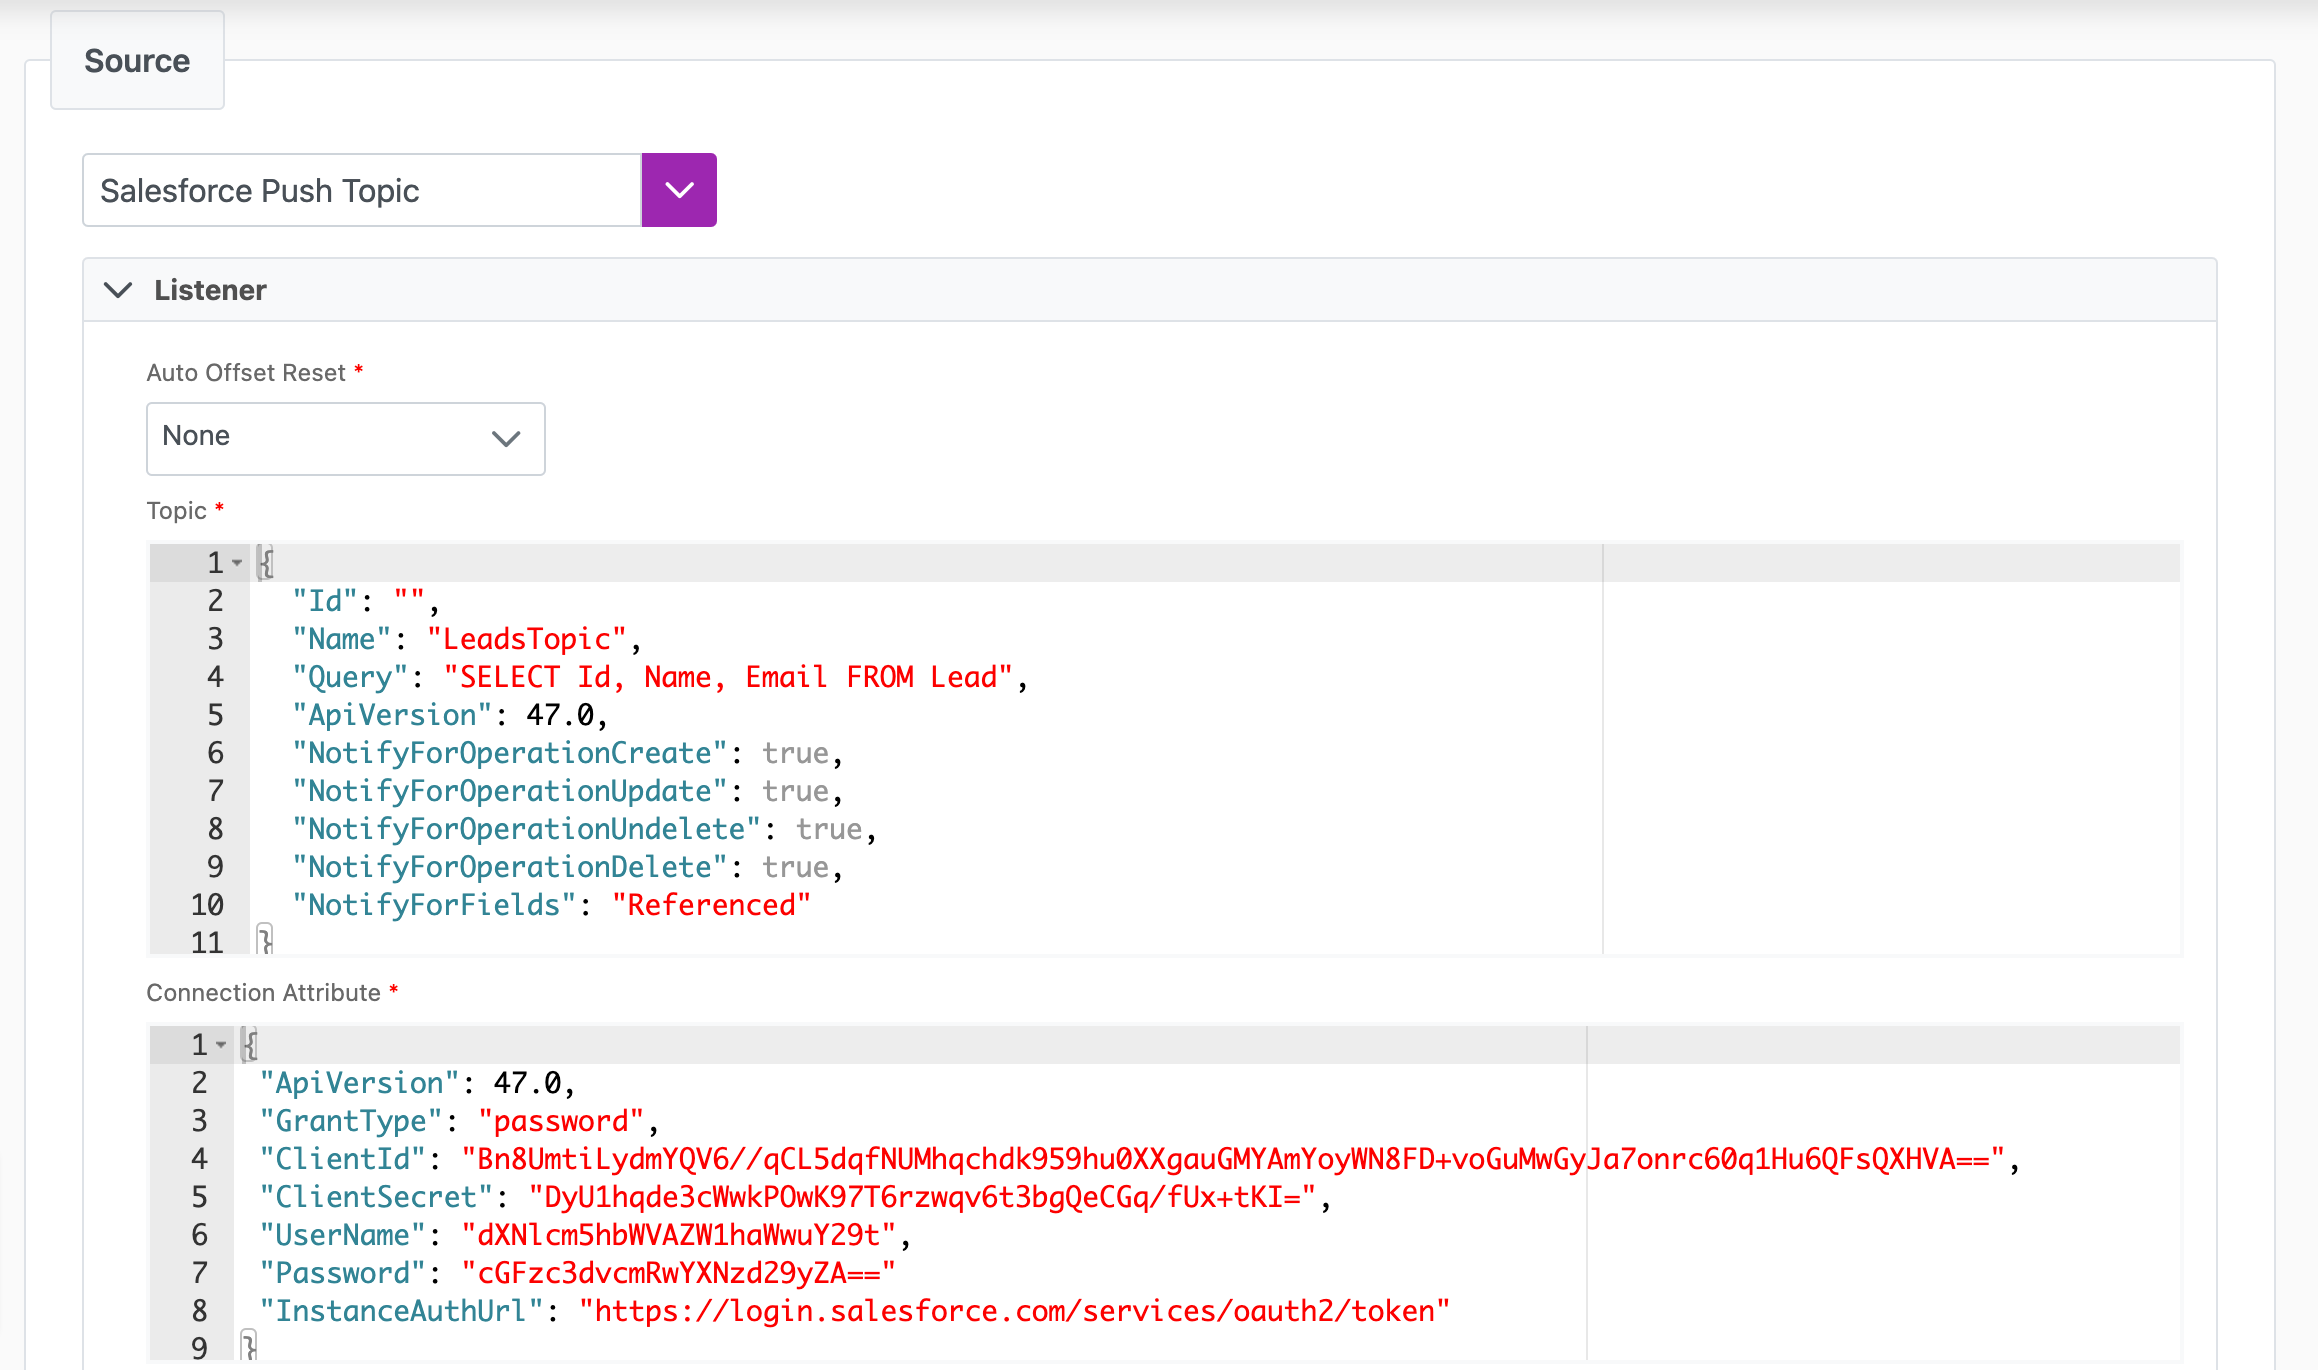Click the Topic field label
This screenshot has height=1370, width=2318.
(177, 511)
